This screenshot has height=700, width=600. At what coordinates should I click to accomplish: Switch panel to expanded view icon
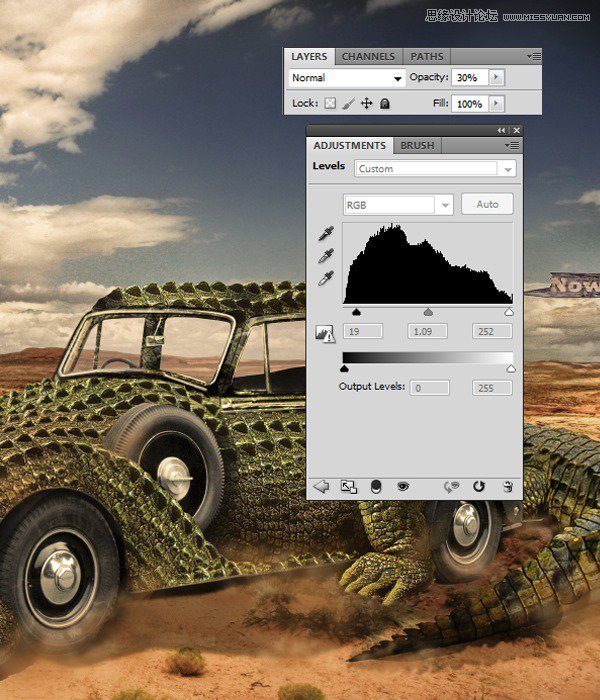(349, 487)
